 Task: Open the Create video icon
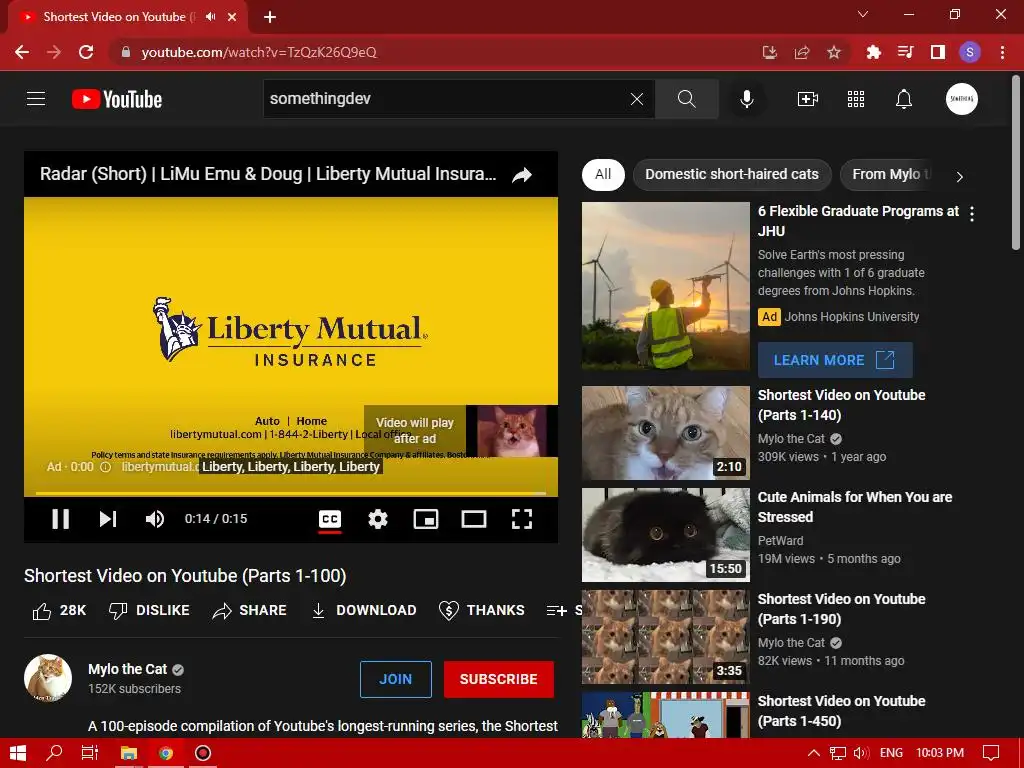pos(808,99)
